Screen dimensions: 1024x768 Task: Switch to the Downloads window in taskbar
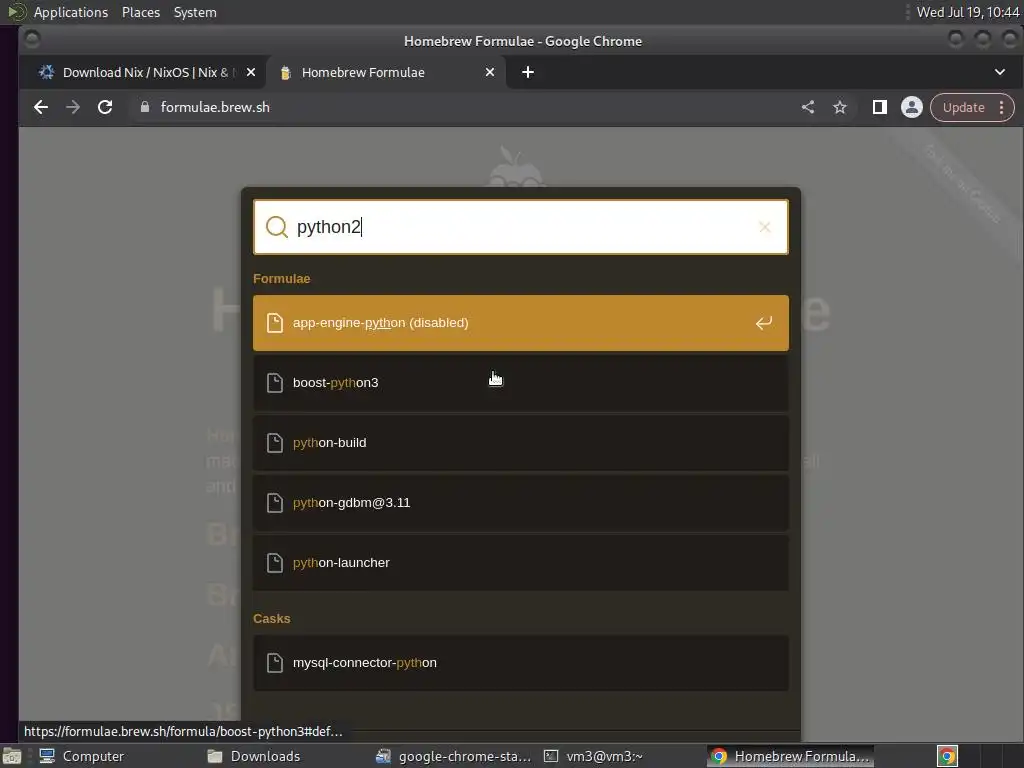click(x=255, y=756)
